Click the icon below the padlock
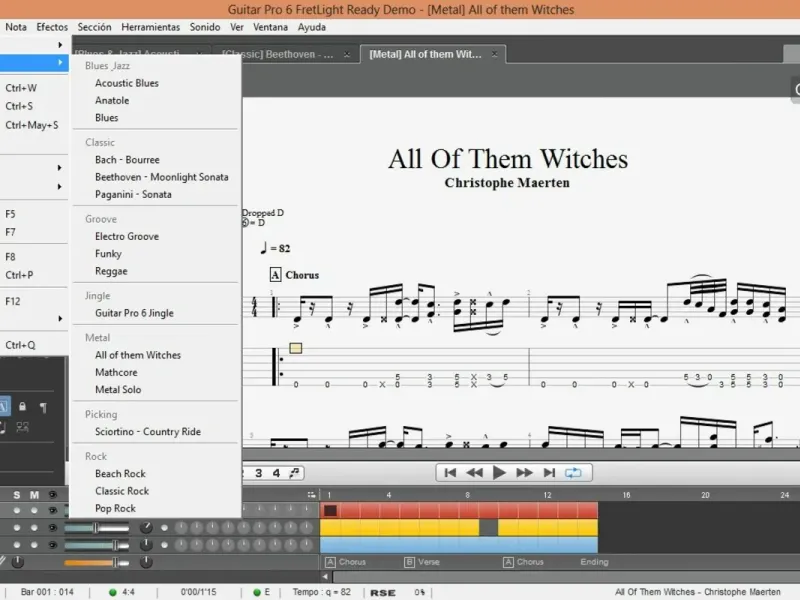The height and width of the screenshot is (600, 800). click(x=22, y=427)
